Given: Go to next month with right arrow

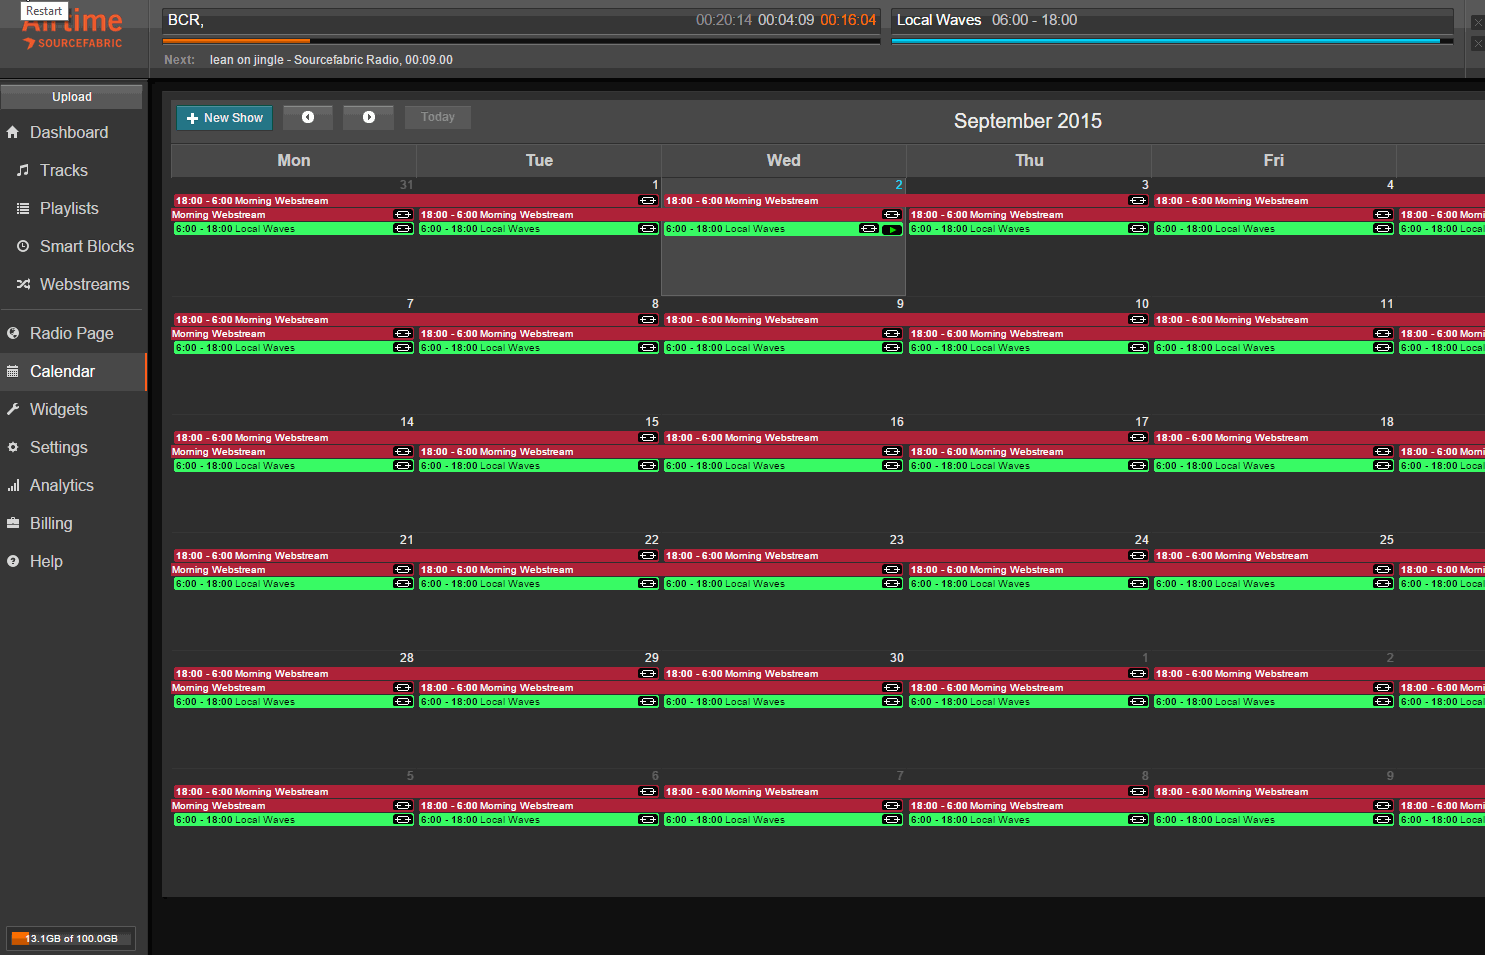Looking at the screenshot, I should click(368, 117).
